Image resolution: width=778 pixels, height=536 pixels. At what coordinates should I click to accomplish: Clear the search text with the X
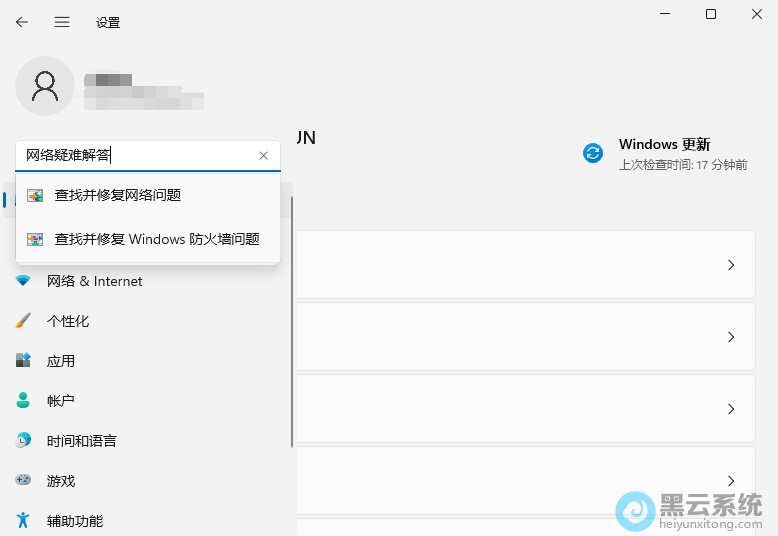[264, 156]
